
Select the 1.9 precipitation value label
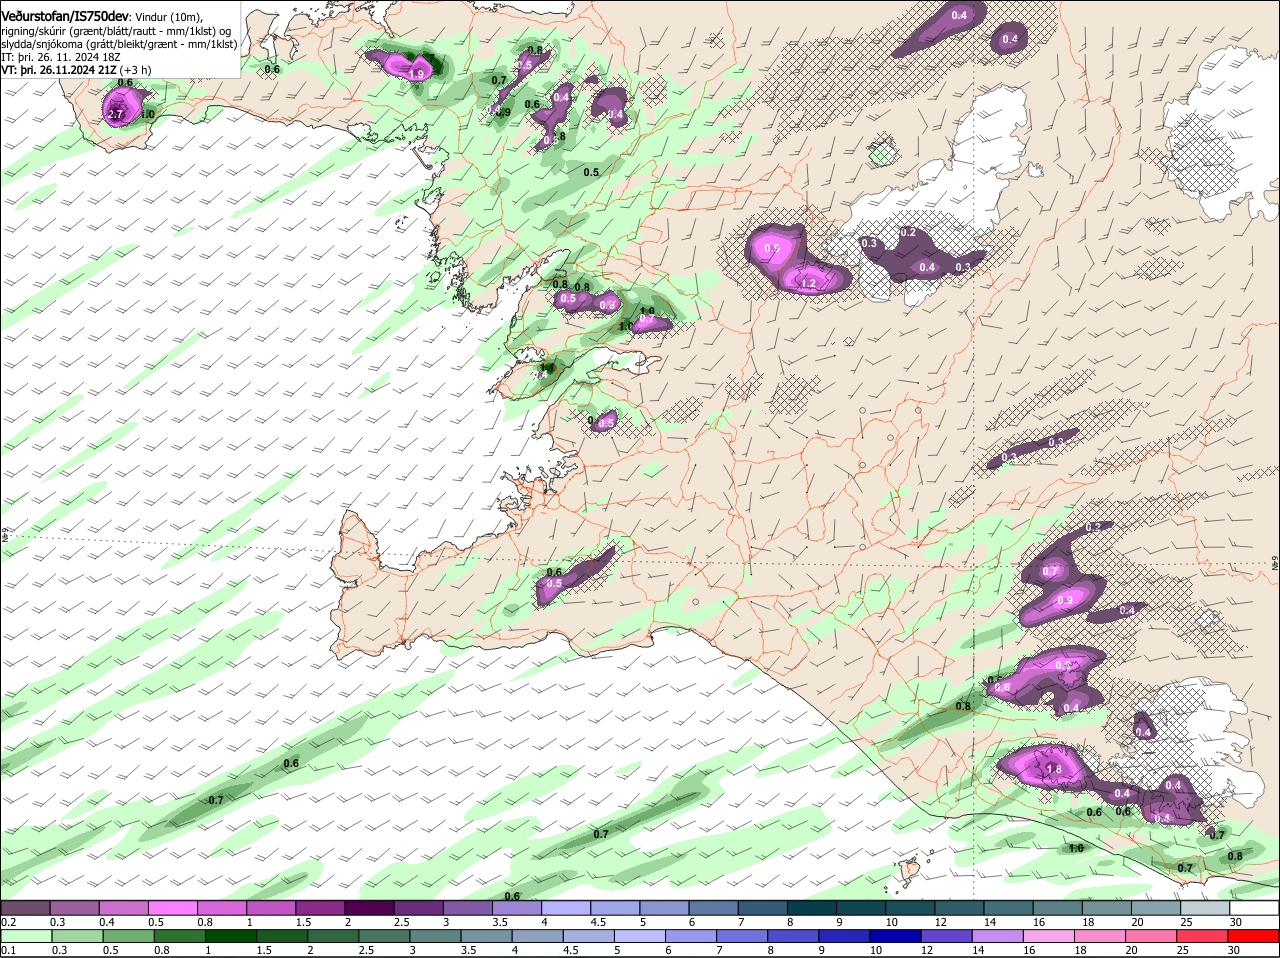[417, 74]
